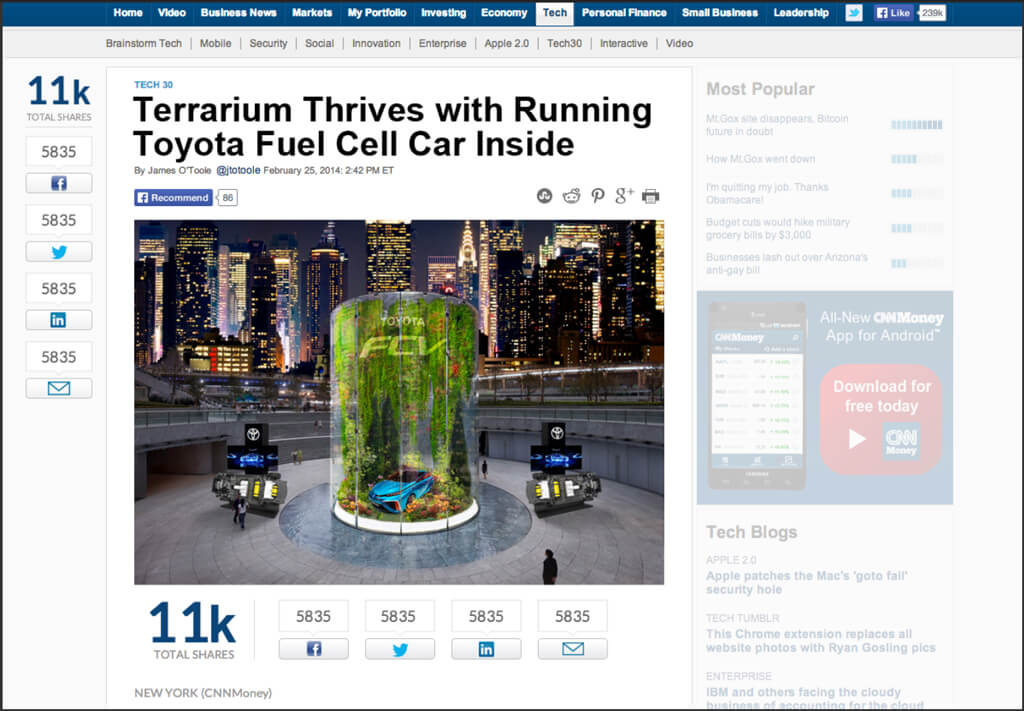The width and height of the screenshot is (1024, 711).
Task: Click the sidebar Twitter share button
Action: point(59,252)
